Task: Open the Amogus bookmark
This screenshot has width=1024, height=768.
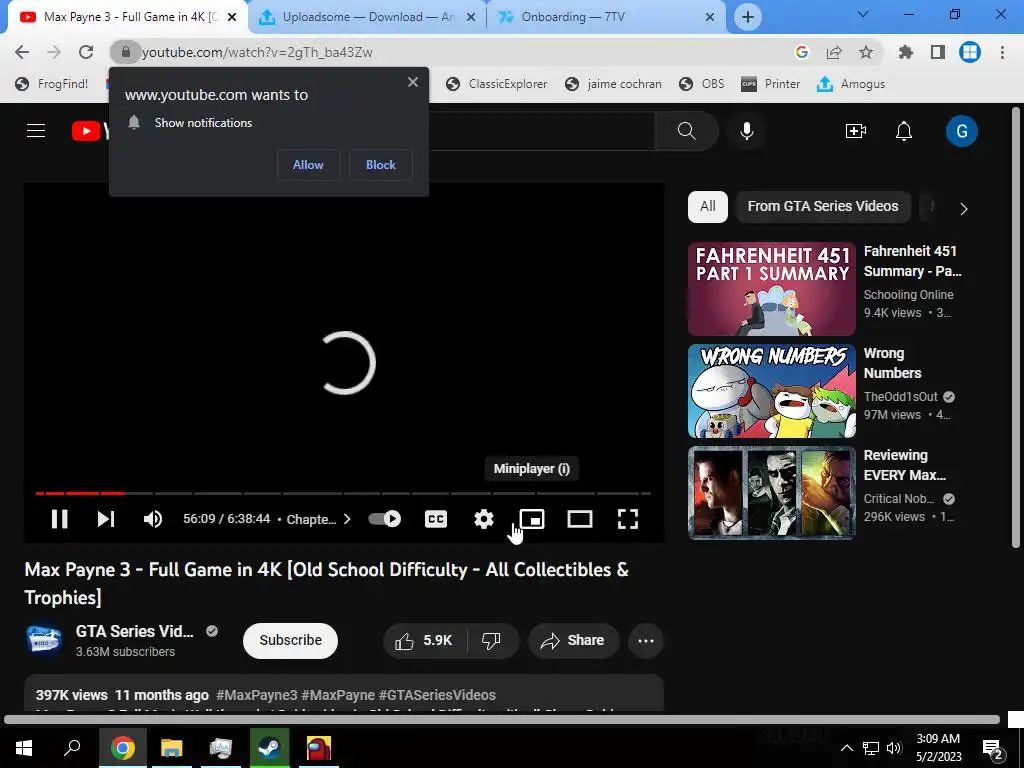Action: click(x=851, y=84)
